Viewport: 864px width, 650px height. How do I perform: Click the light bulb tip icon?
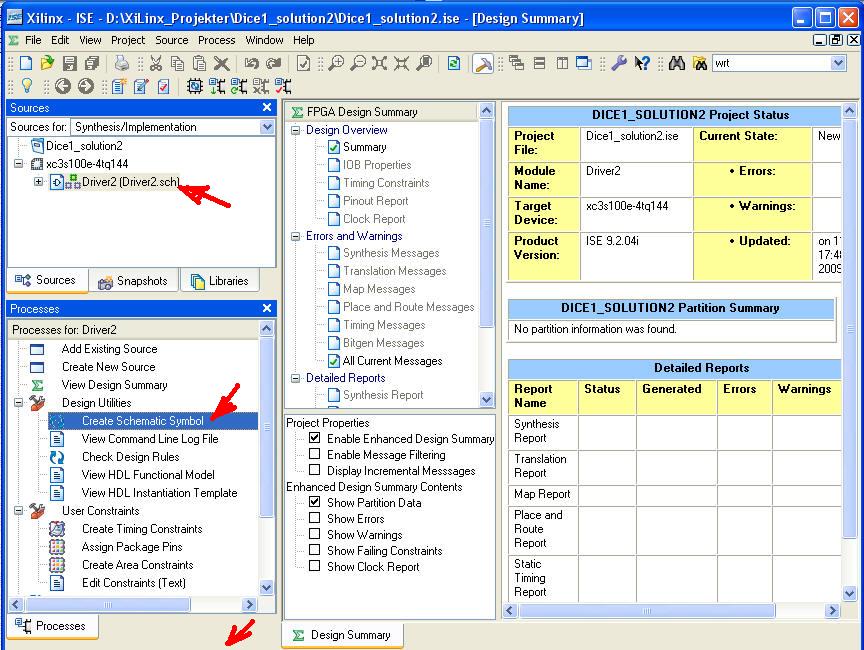tap(26, 86)
